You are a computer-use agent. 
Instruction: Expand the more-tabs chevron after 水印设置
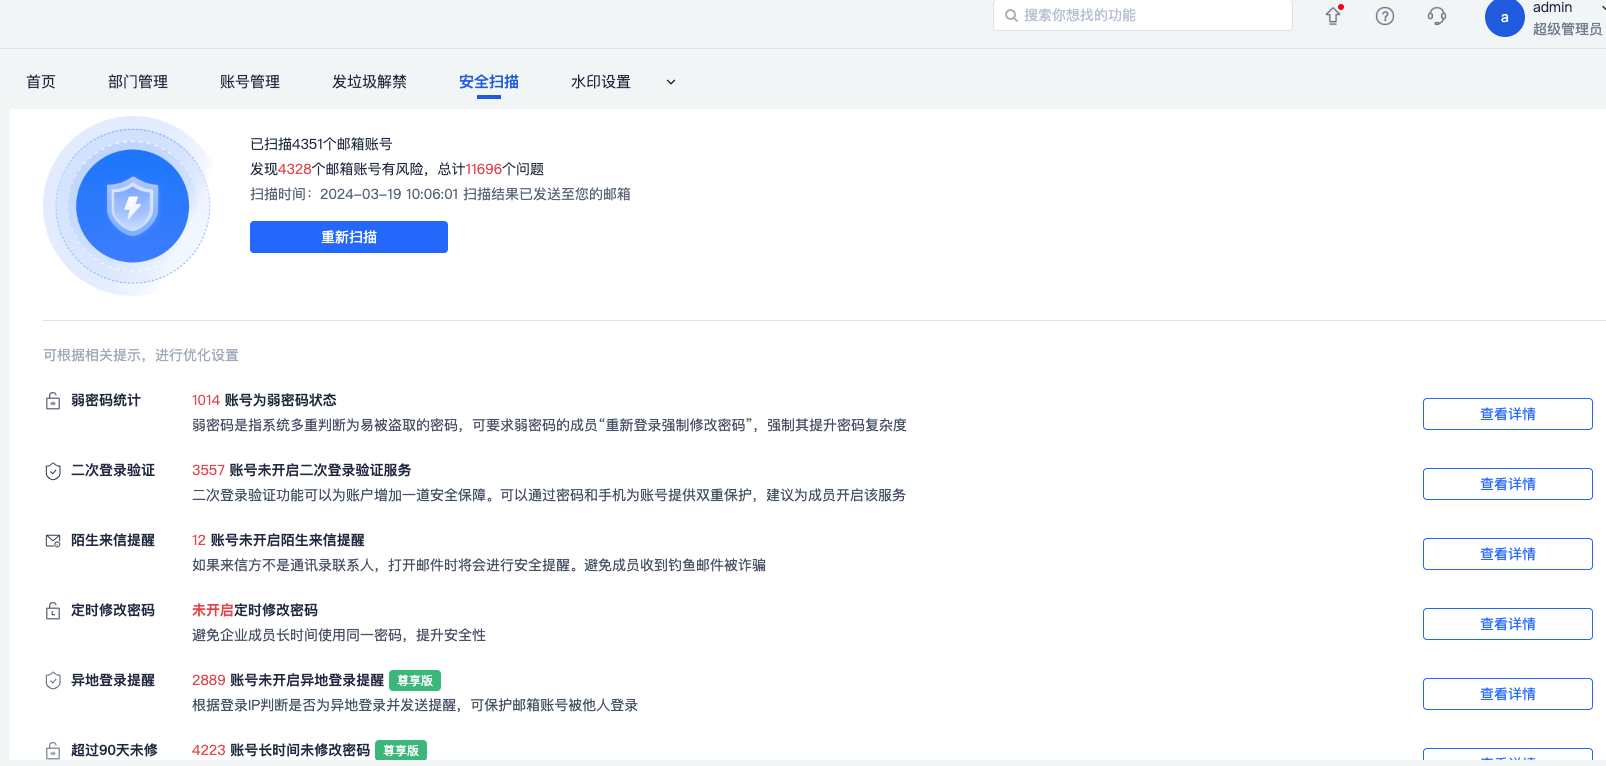[x=671, y=82]
